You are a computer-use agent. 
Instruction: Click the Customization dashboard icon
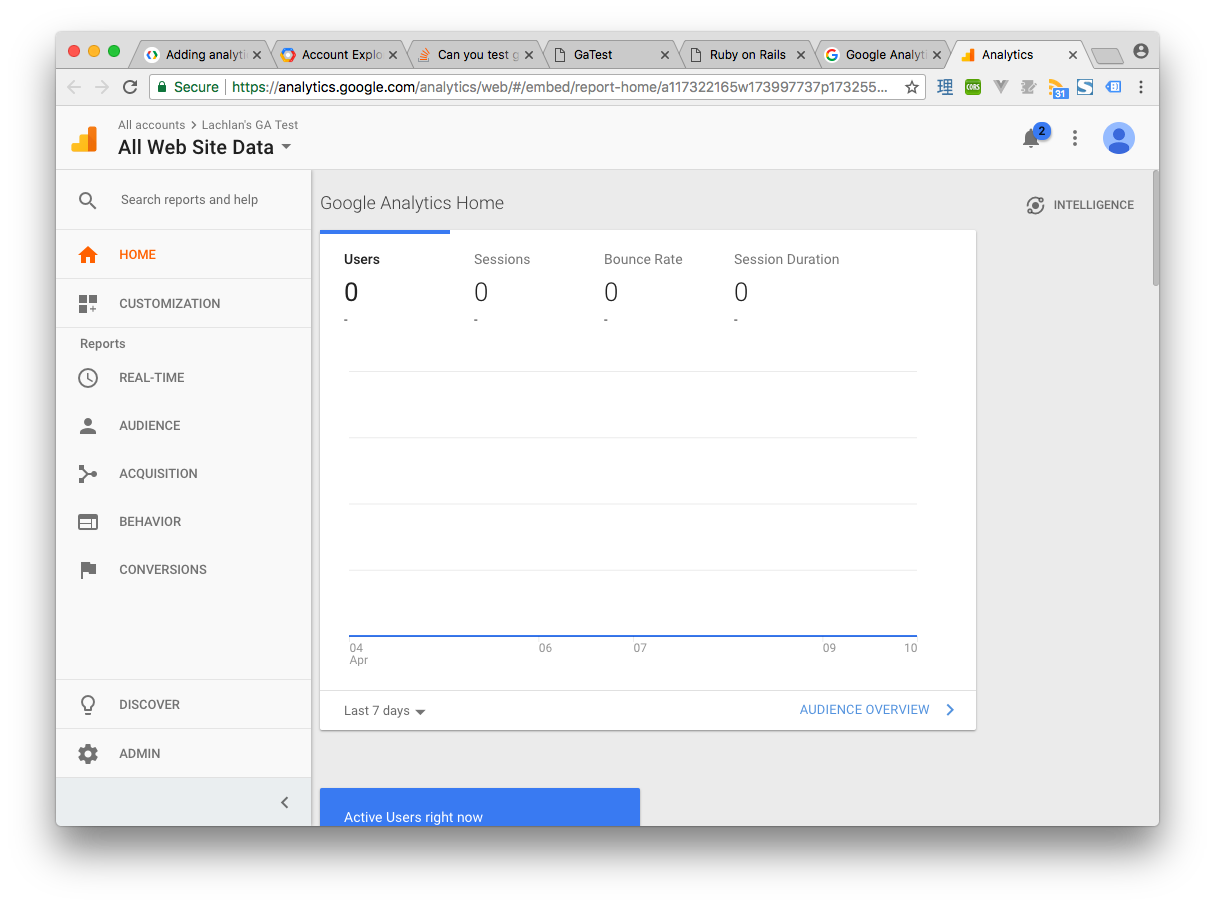[88, 304]
